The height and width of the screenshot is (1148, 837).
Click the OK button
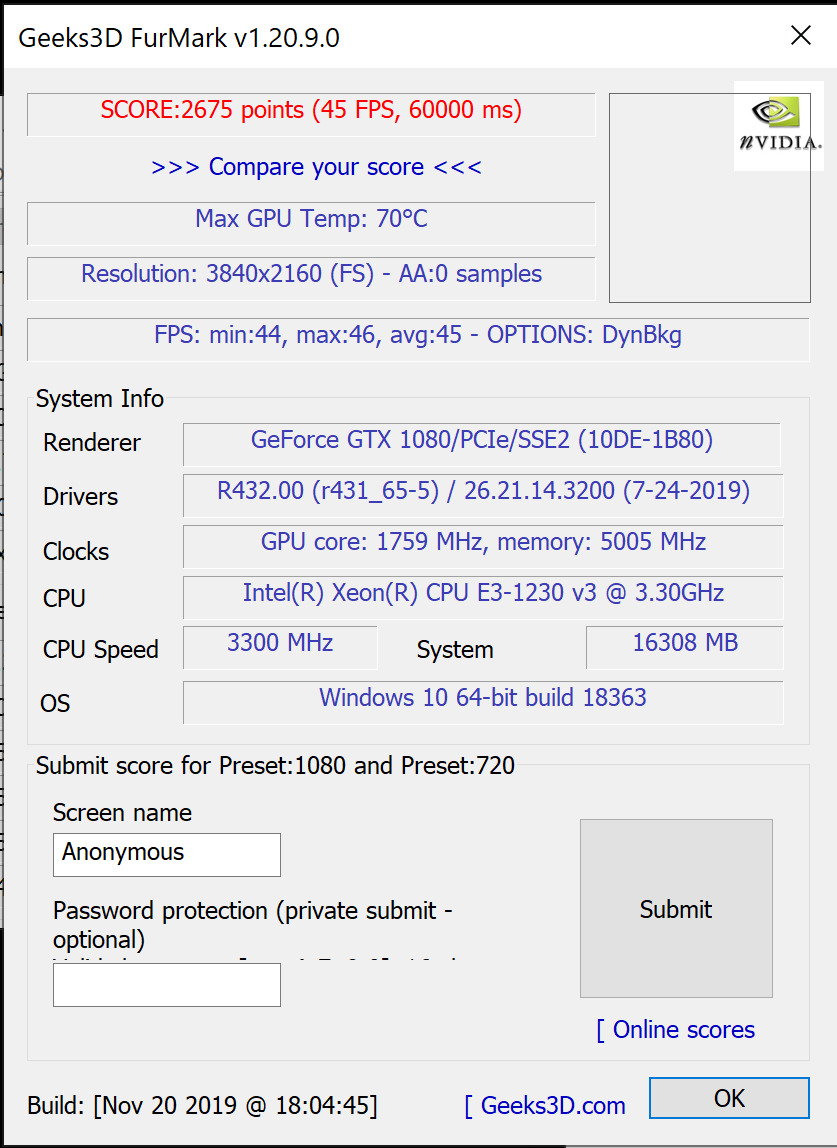tap(729, 1097)
